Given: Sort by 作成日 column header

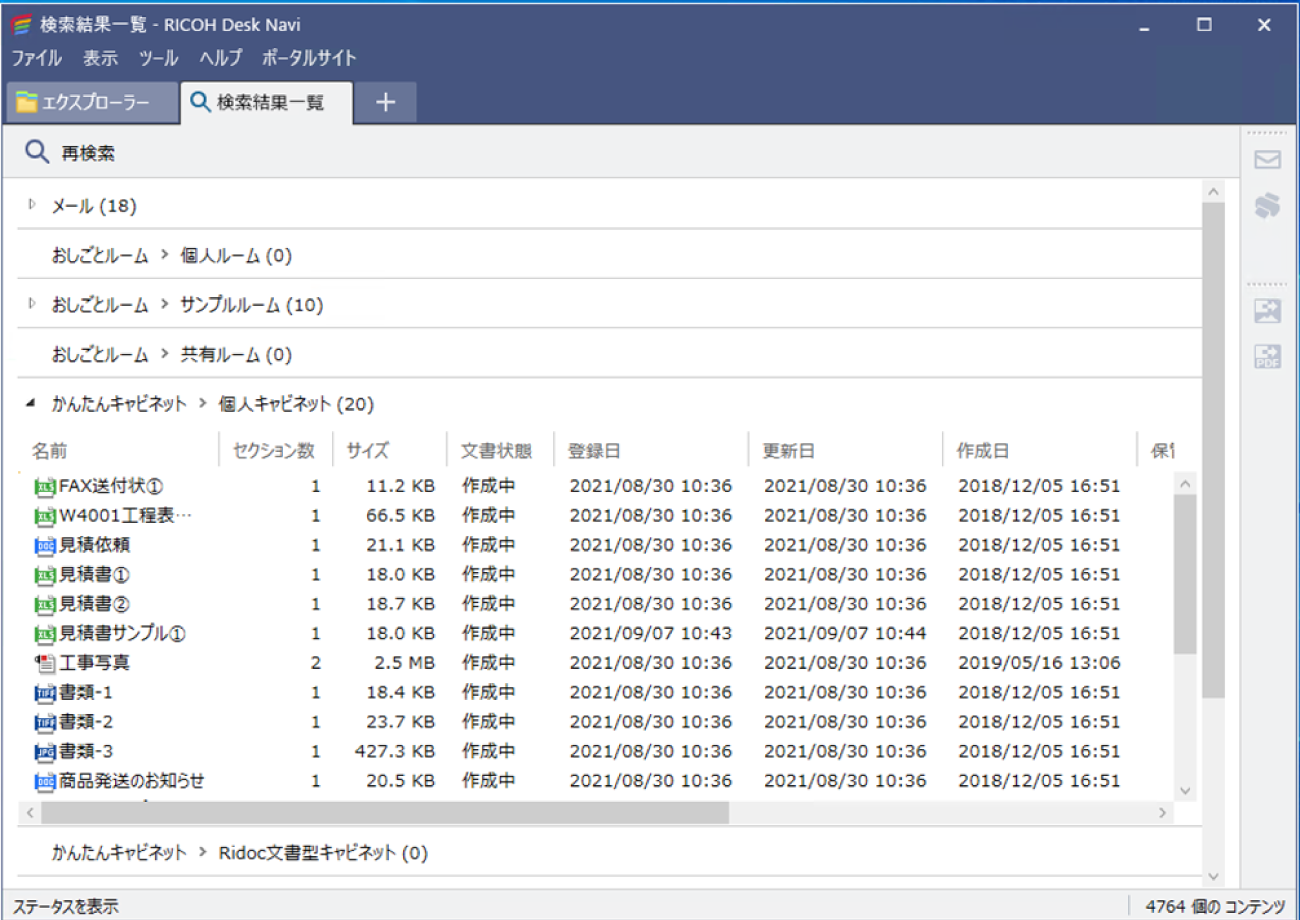Looking at the screenshot, I should pos(1039,450).
